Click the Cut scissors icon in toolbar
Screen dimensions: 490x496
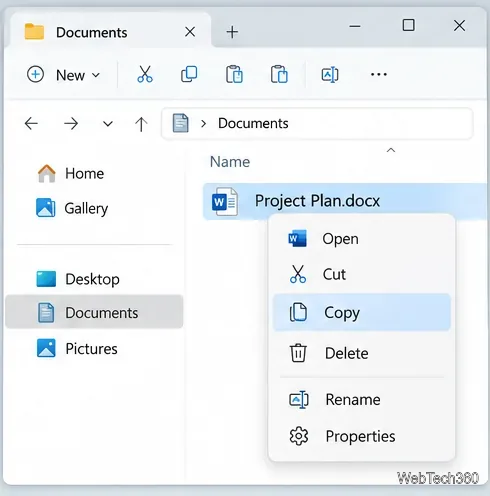[x=145, y=74]
